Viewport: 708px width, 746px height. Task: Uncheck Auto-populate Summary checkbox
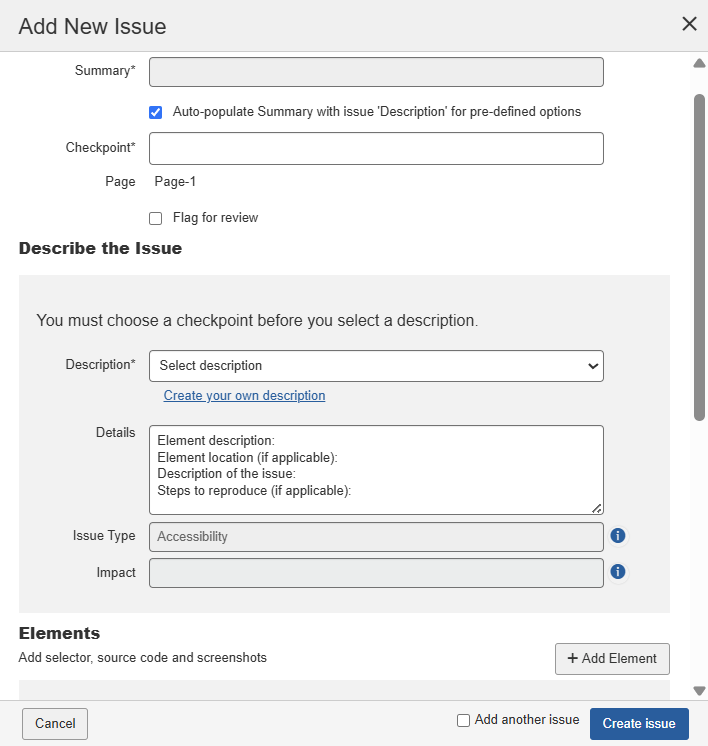pyautogui.click(x=155, y=112)
